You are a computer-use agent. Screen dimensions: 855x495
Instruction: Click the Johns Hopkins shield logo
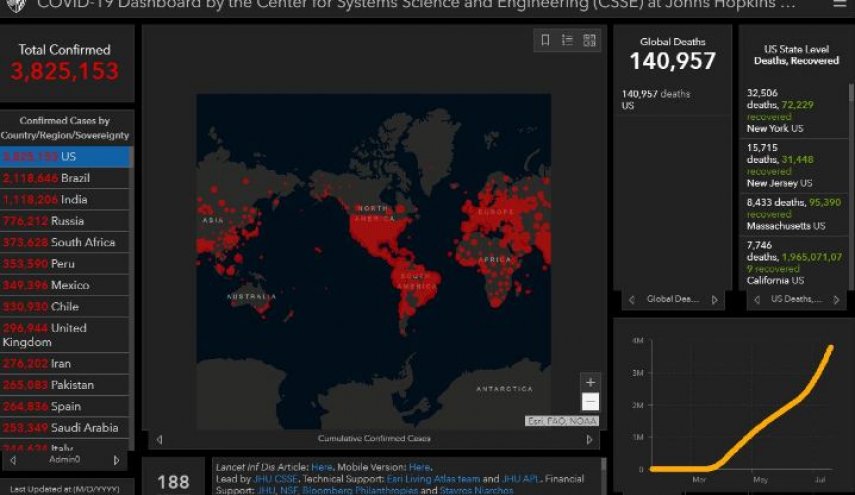click(x=16, y=5)
